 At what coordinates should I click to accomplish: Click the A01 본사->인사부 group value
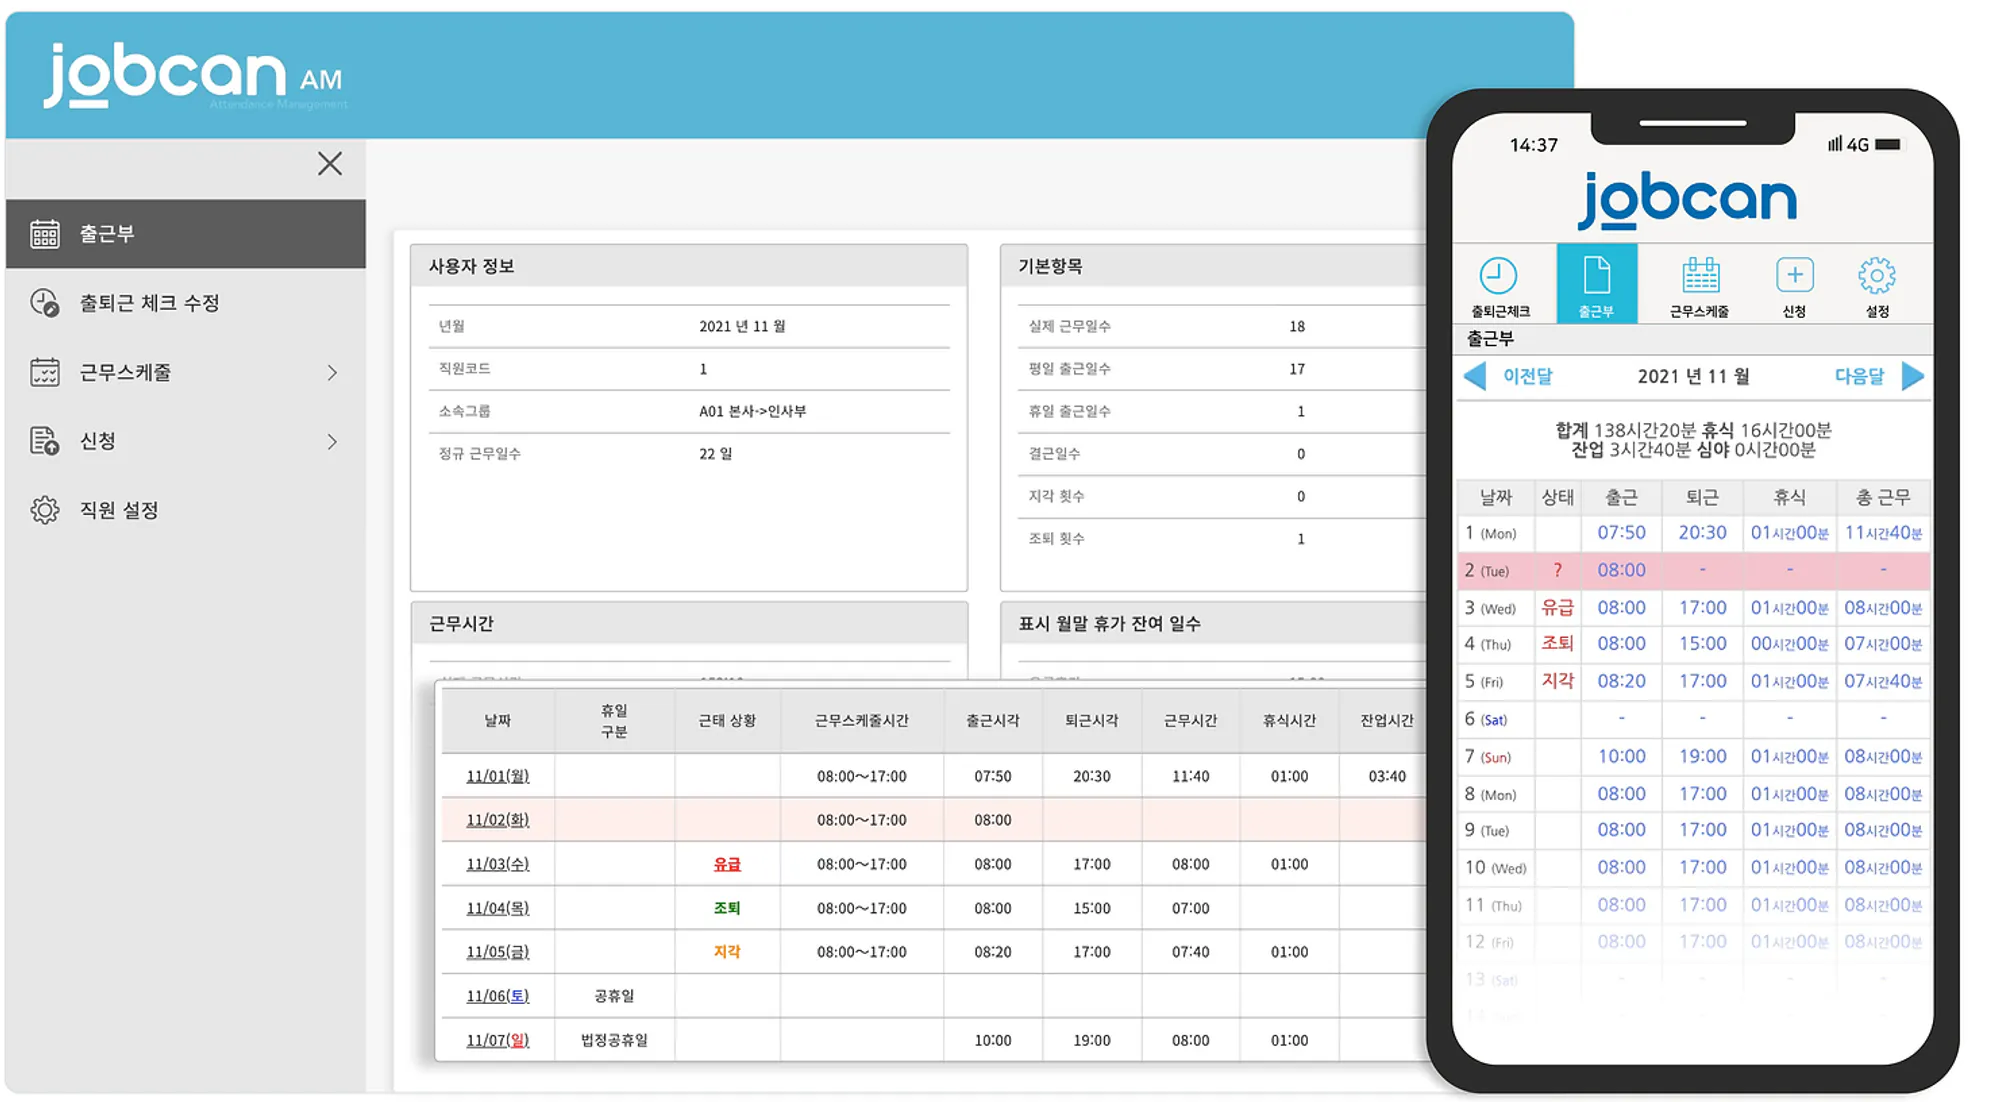pyautogui.click(x=753, y=411)
